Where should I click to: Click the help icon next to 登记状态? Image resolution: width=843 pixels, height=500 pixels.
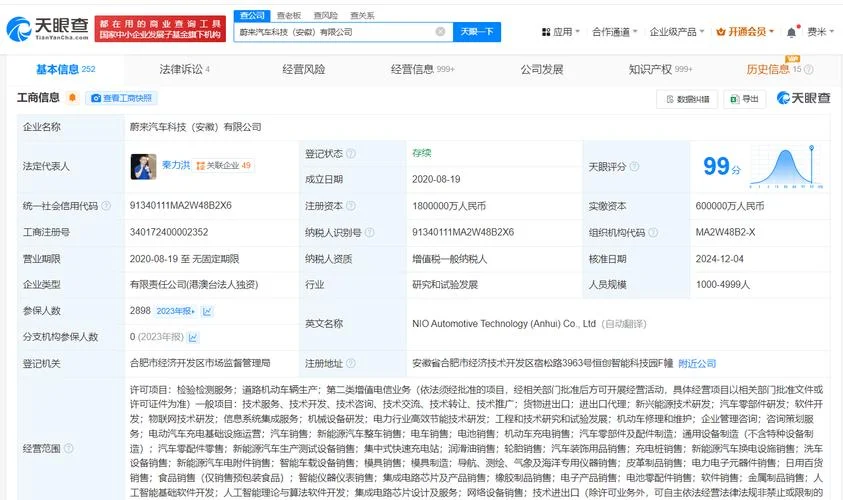(351, 154)
